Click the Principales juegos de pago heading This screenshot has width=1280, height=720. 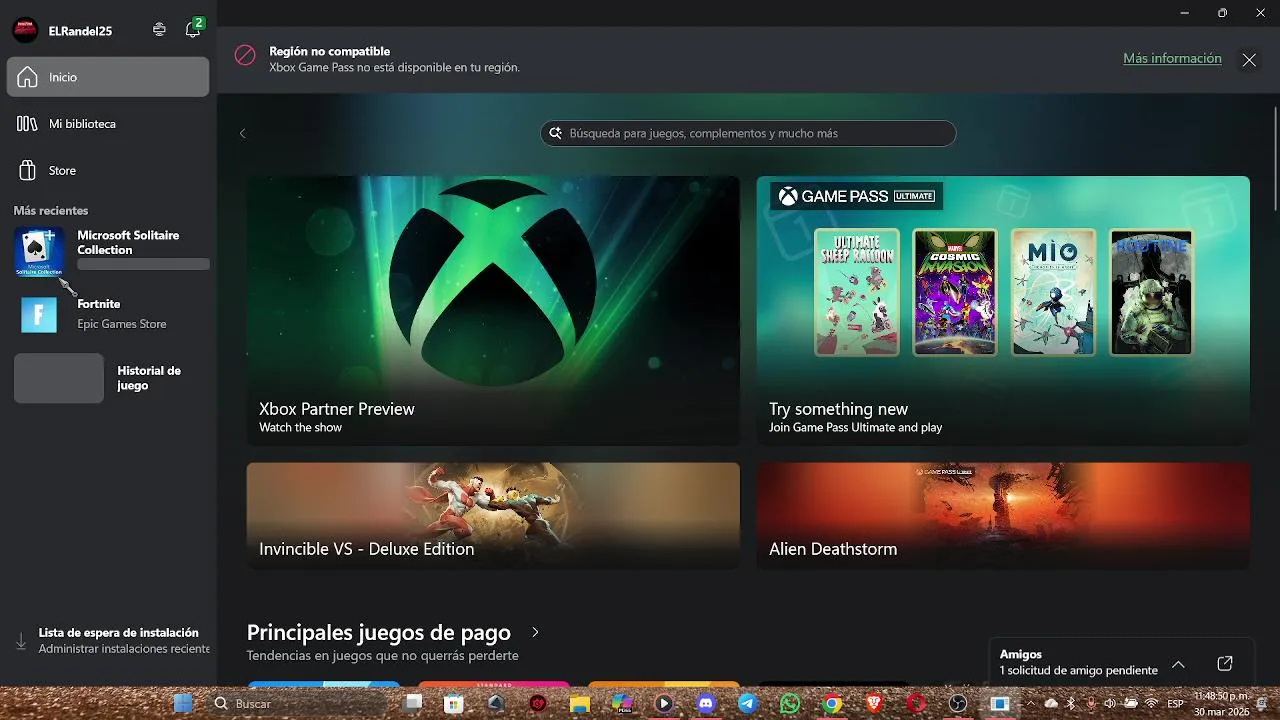coord(379,633)
